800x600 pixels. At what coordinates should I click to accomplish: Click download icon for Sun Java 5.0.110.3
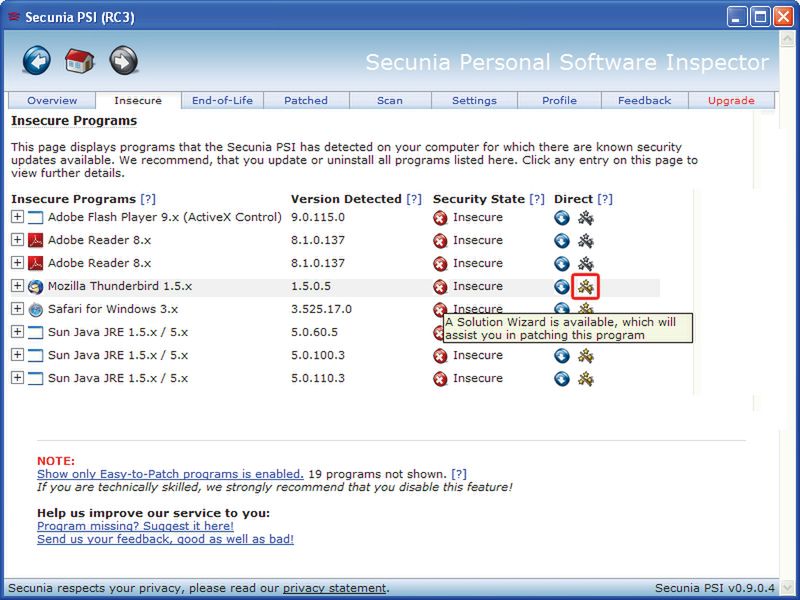click(562, 379)
